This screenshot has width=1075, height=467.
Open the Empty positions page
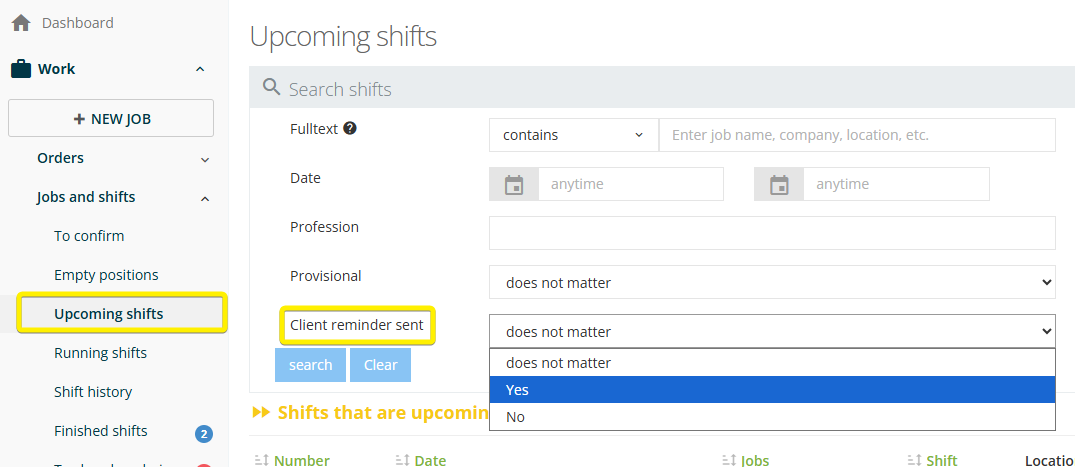click(x=106, y=275)
